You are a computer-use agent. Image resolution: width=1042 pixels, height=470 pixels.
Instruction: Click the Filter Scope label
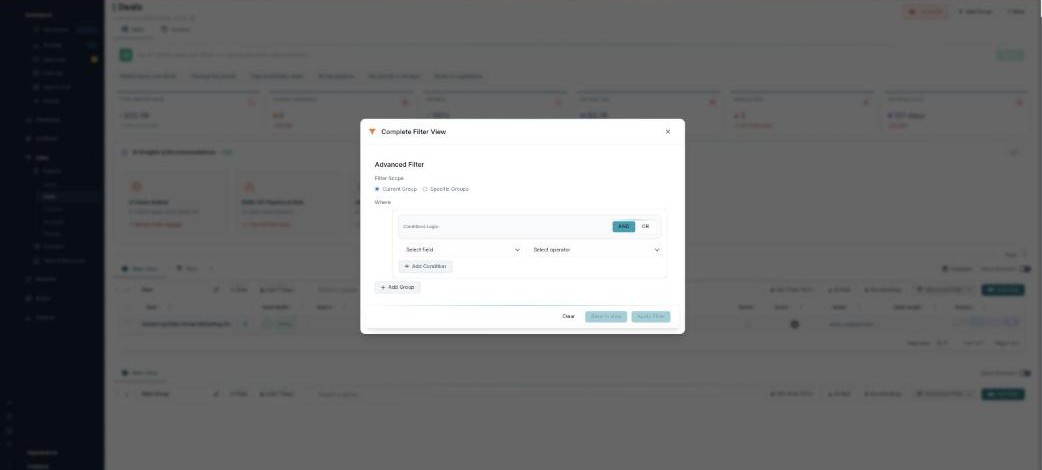[389, 178]
